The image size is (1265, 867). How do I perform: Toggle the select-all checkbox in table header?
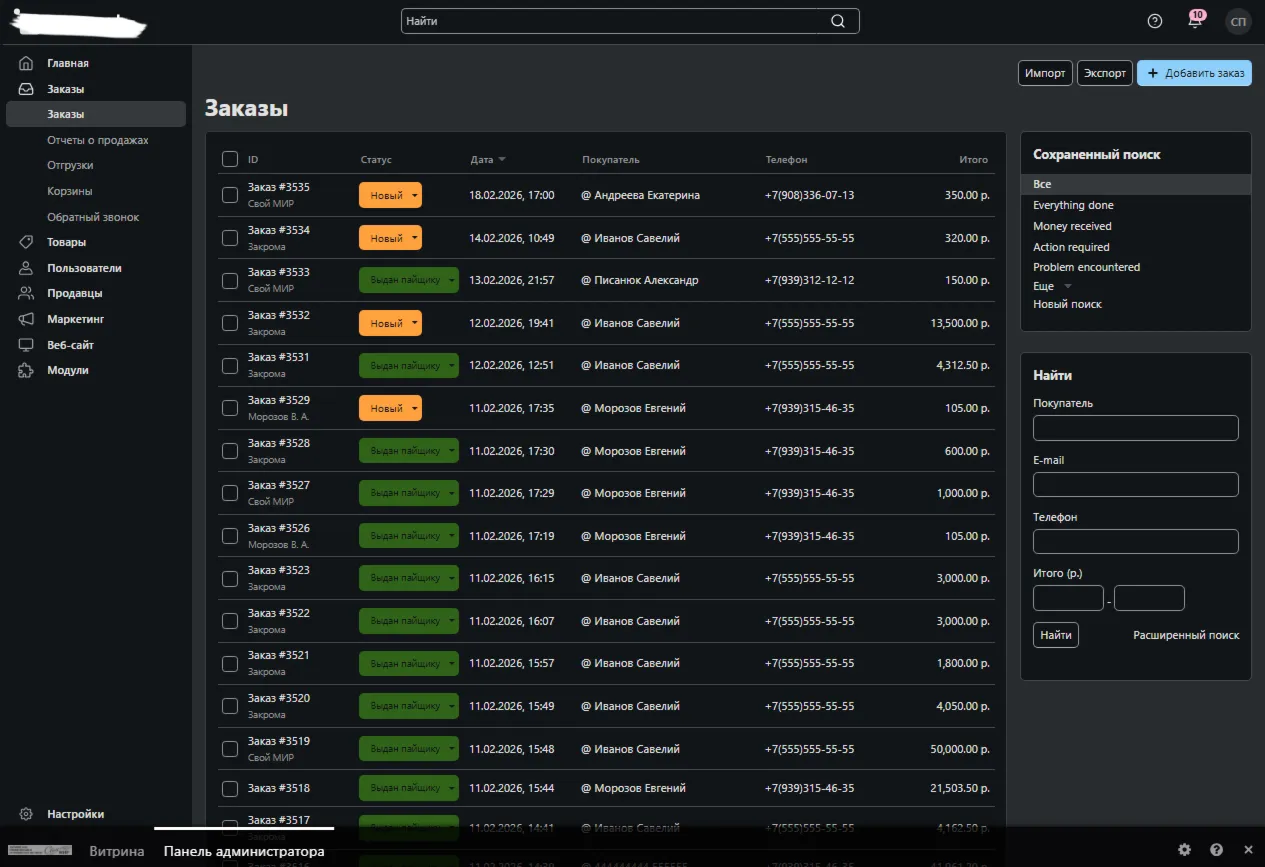230,159
